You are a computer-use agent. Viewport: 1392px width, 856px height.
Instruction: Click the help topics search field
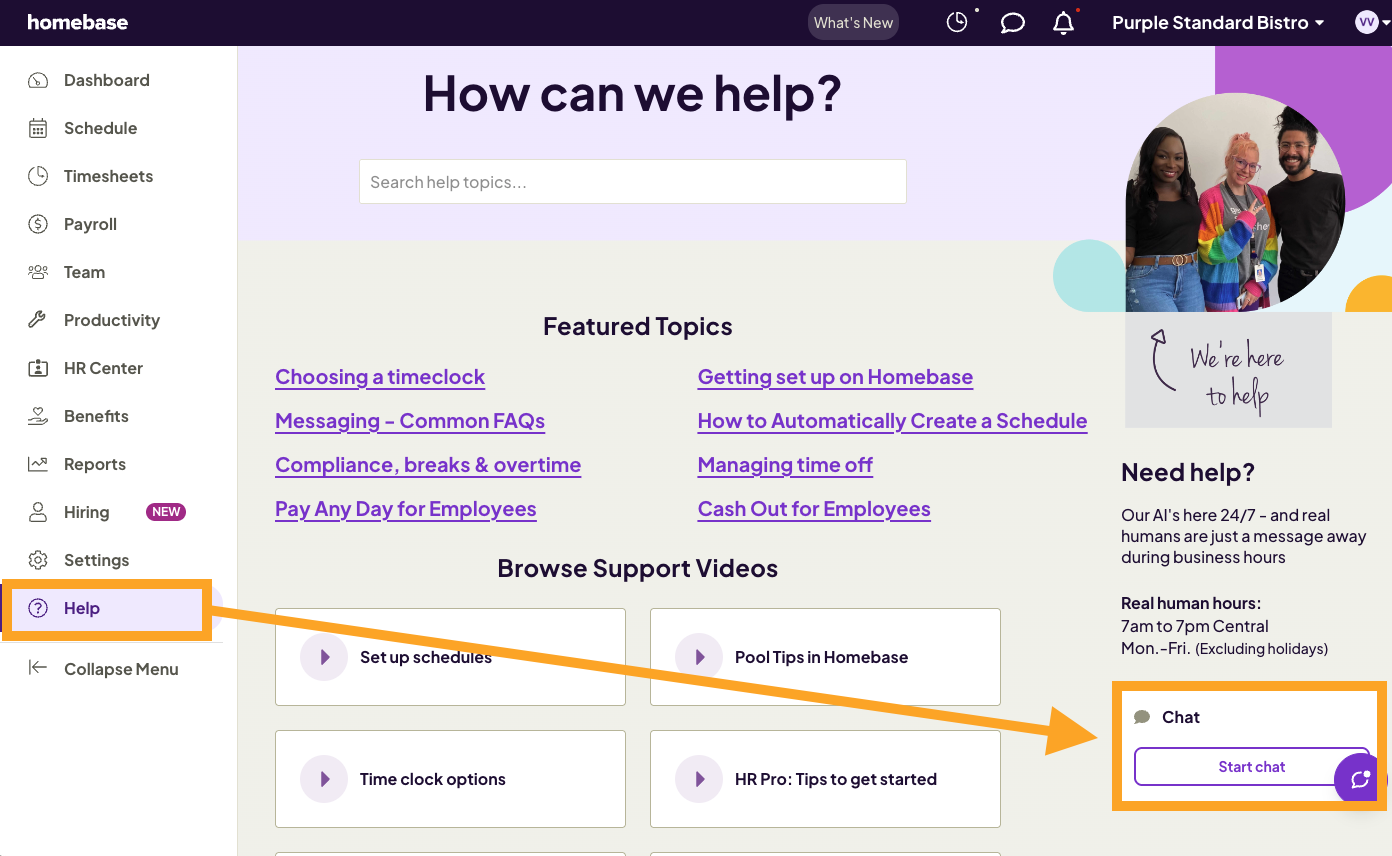632,181
